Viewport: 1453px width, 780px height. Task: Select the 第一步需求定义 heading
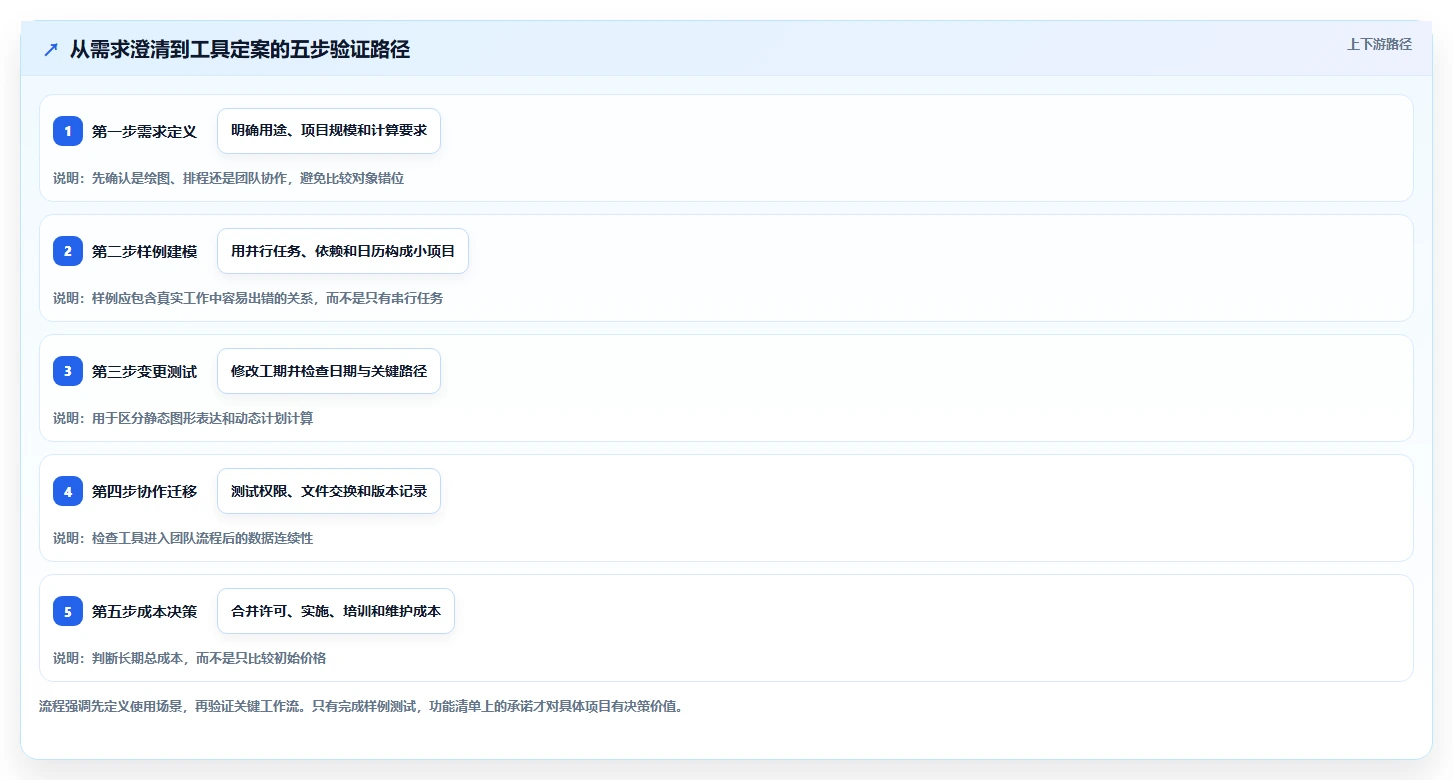tap(144, 131)
